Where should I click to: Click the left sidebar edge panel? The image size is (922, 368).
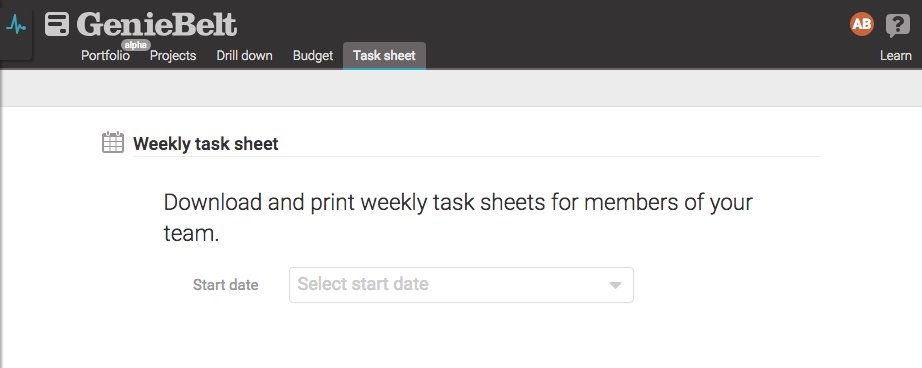[2, 235]
